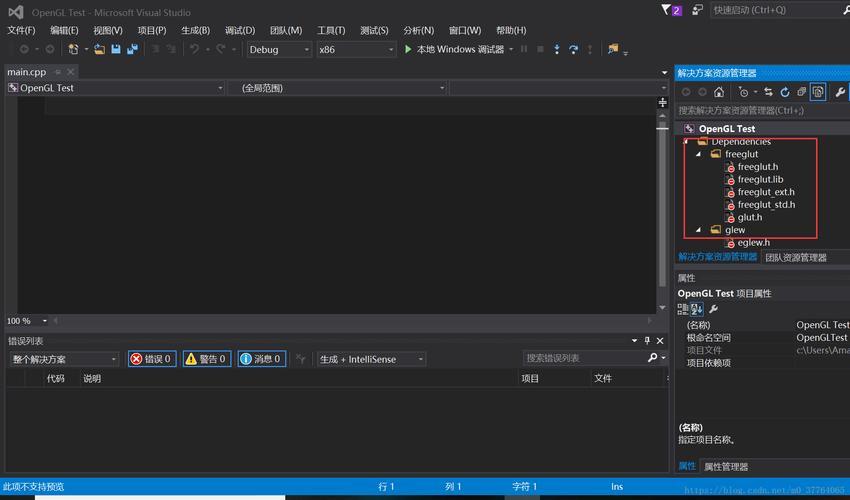Viewport: 850px width, 500px height.
Task: Open the Window menu
Action: point(465,30)
